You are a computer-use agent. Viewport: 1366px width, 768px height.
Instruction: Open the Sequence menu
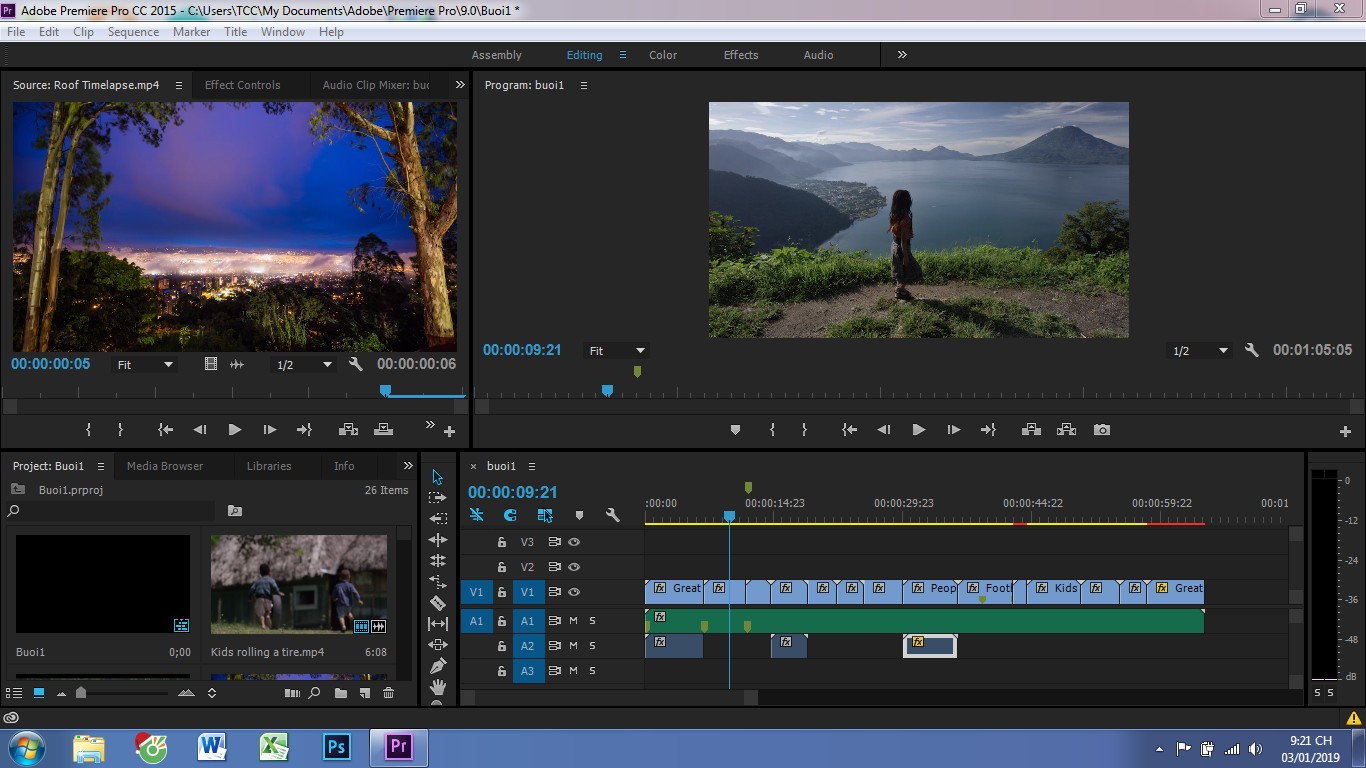click(133, 32)
